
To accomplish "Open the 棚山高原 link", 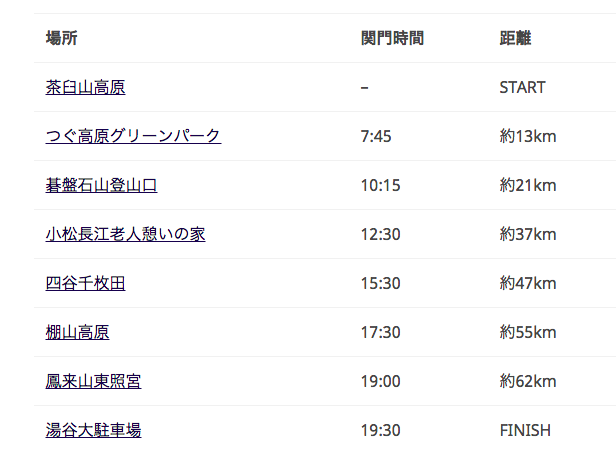I will pos(77,332).
